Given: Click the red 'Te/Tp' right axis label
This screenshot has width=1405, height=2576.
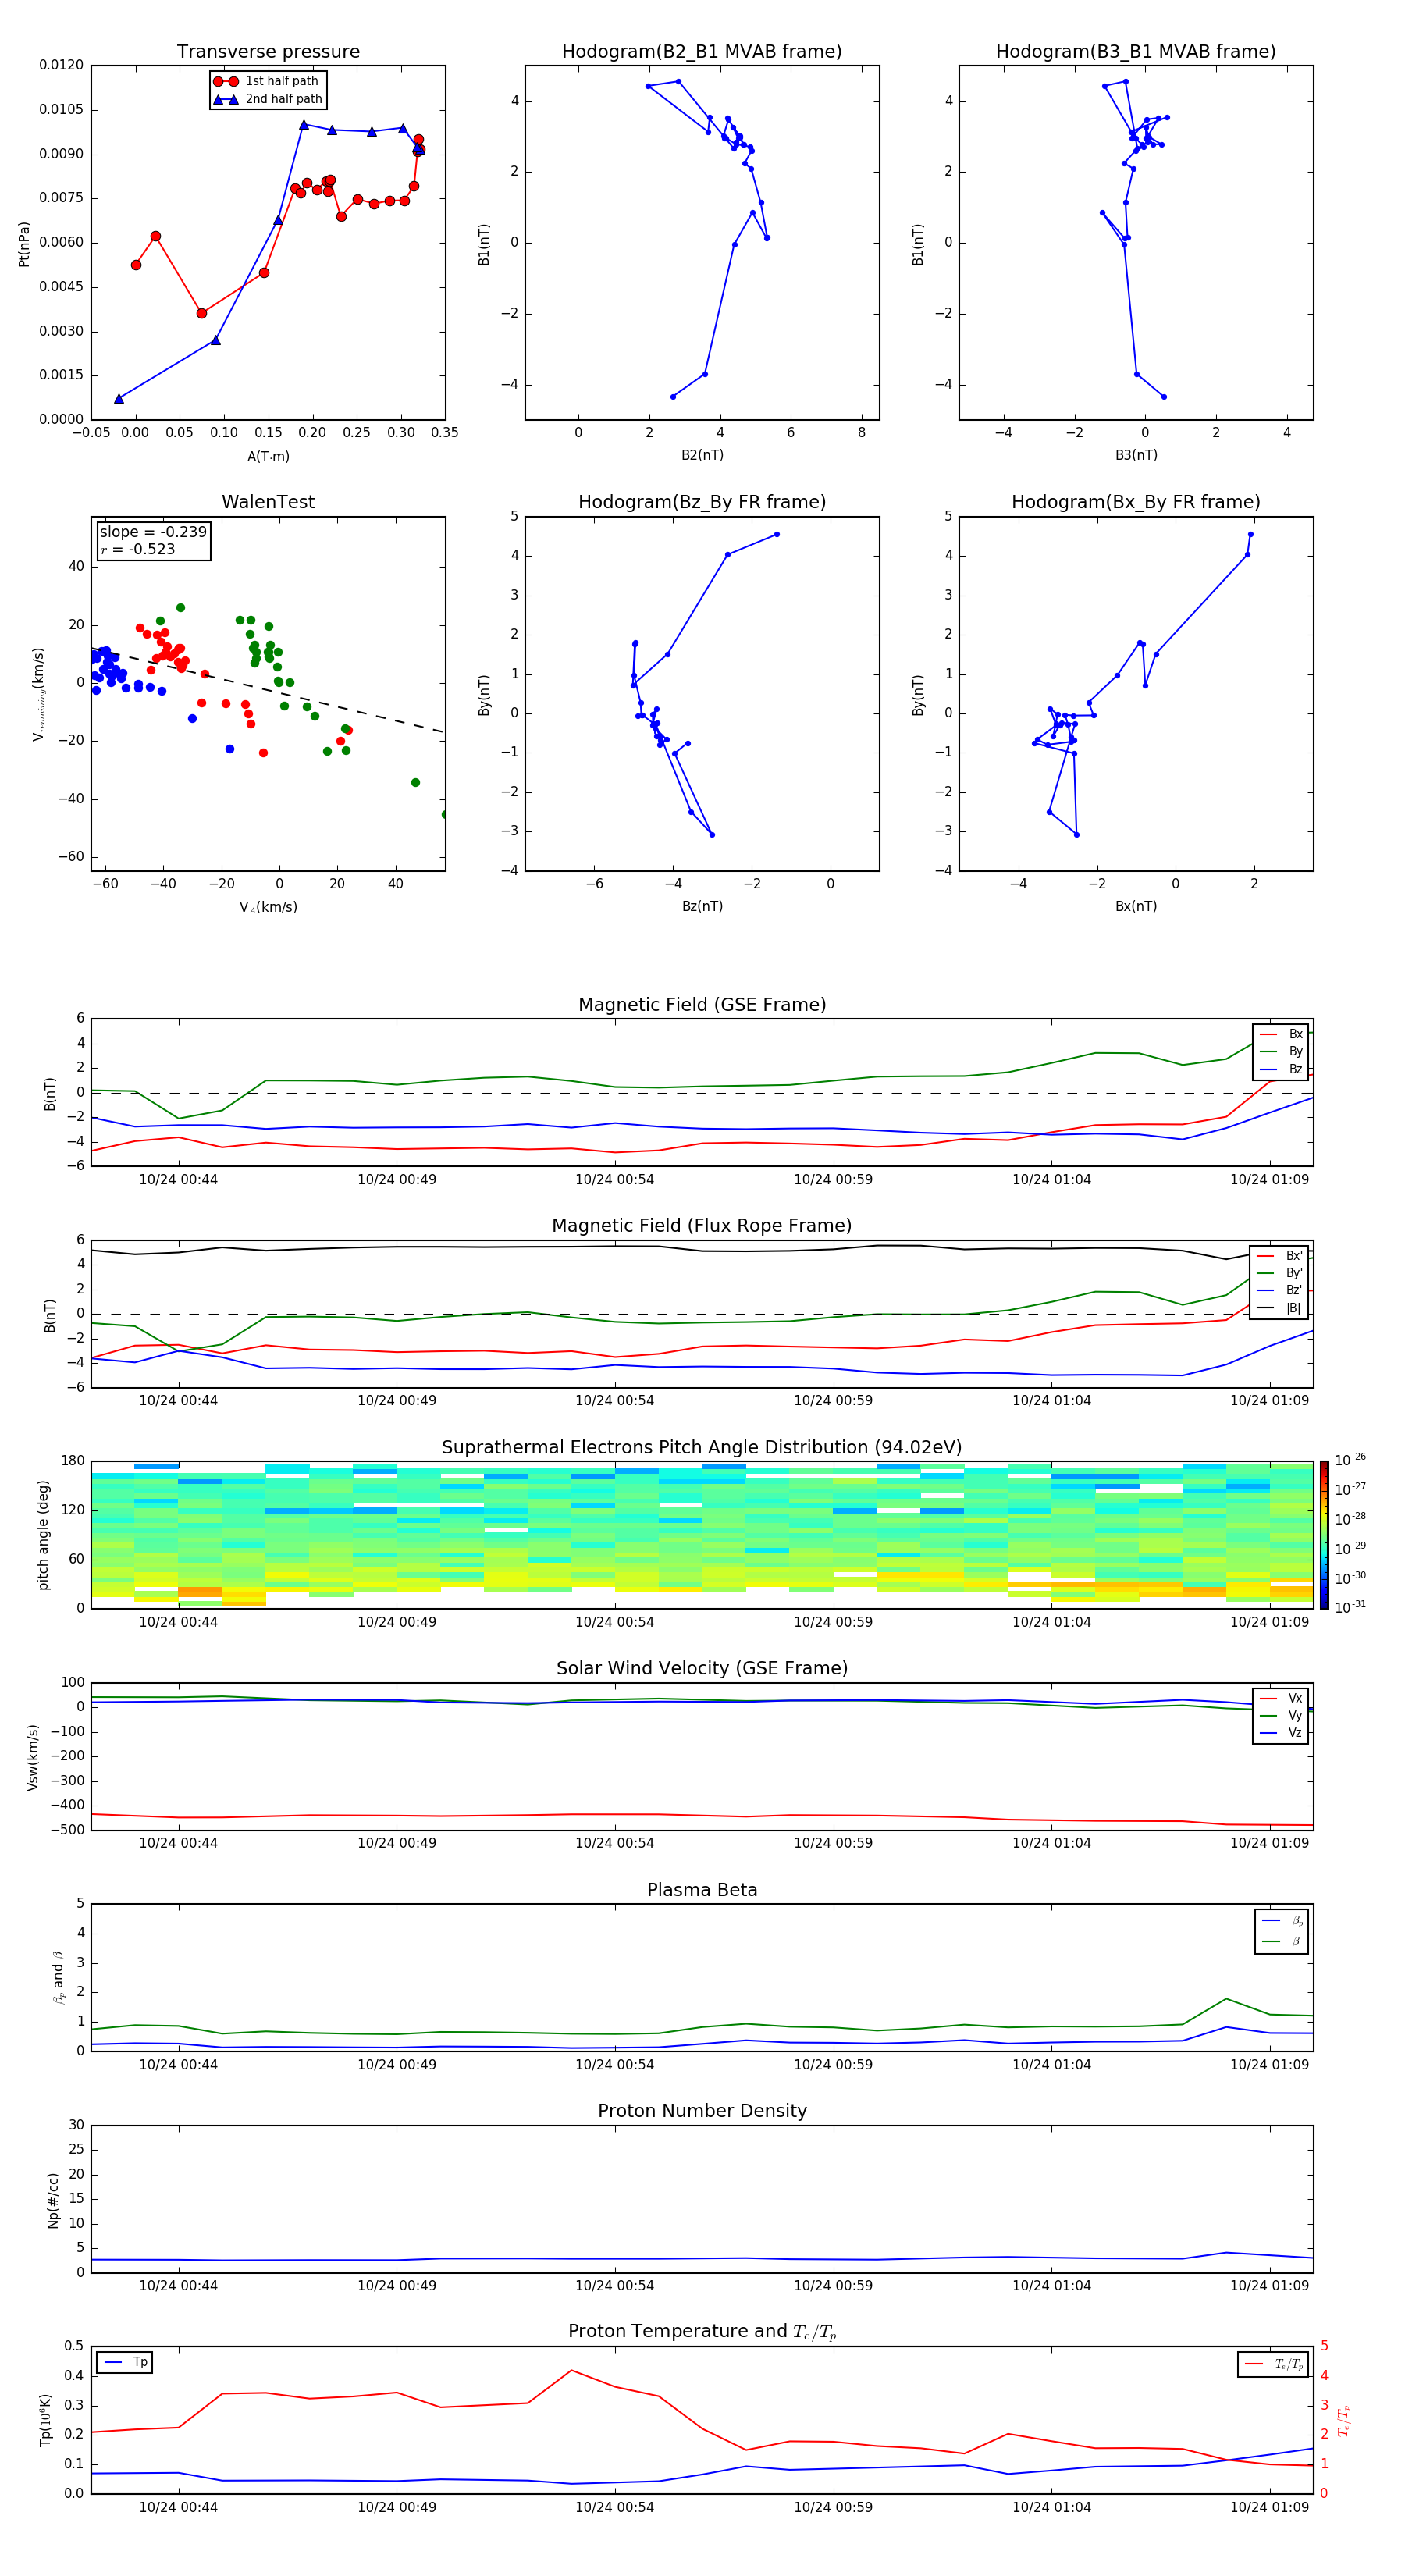Looking at the screenshot, I should pyautogui.click(x=1344, y=2420).
